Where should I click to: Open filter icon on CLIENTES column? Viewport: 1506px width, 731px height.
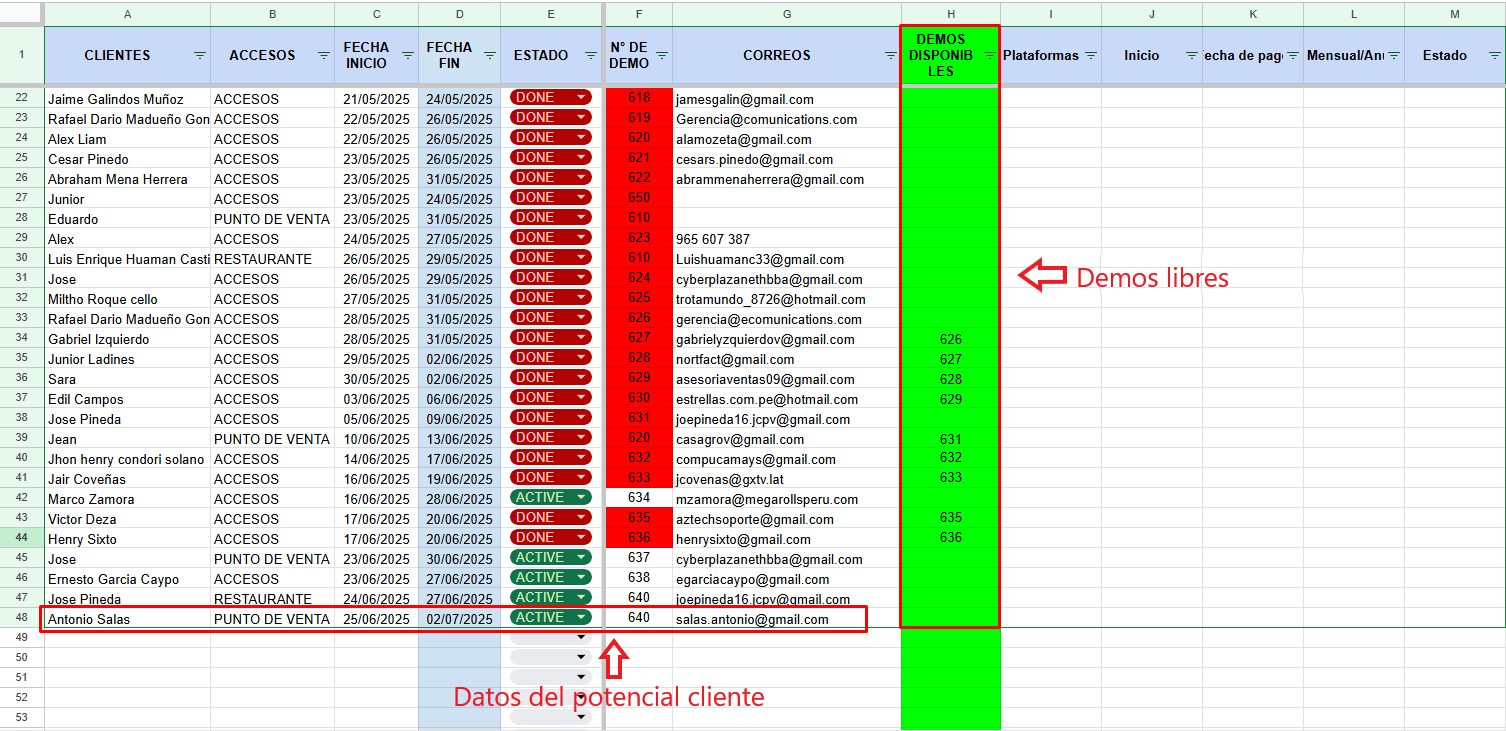[x=200, y=56]
